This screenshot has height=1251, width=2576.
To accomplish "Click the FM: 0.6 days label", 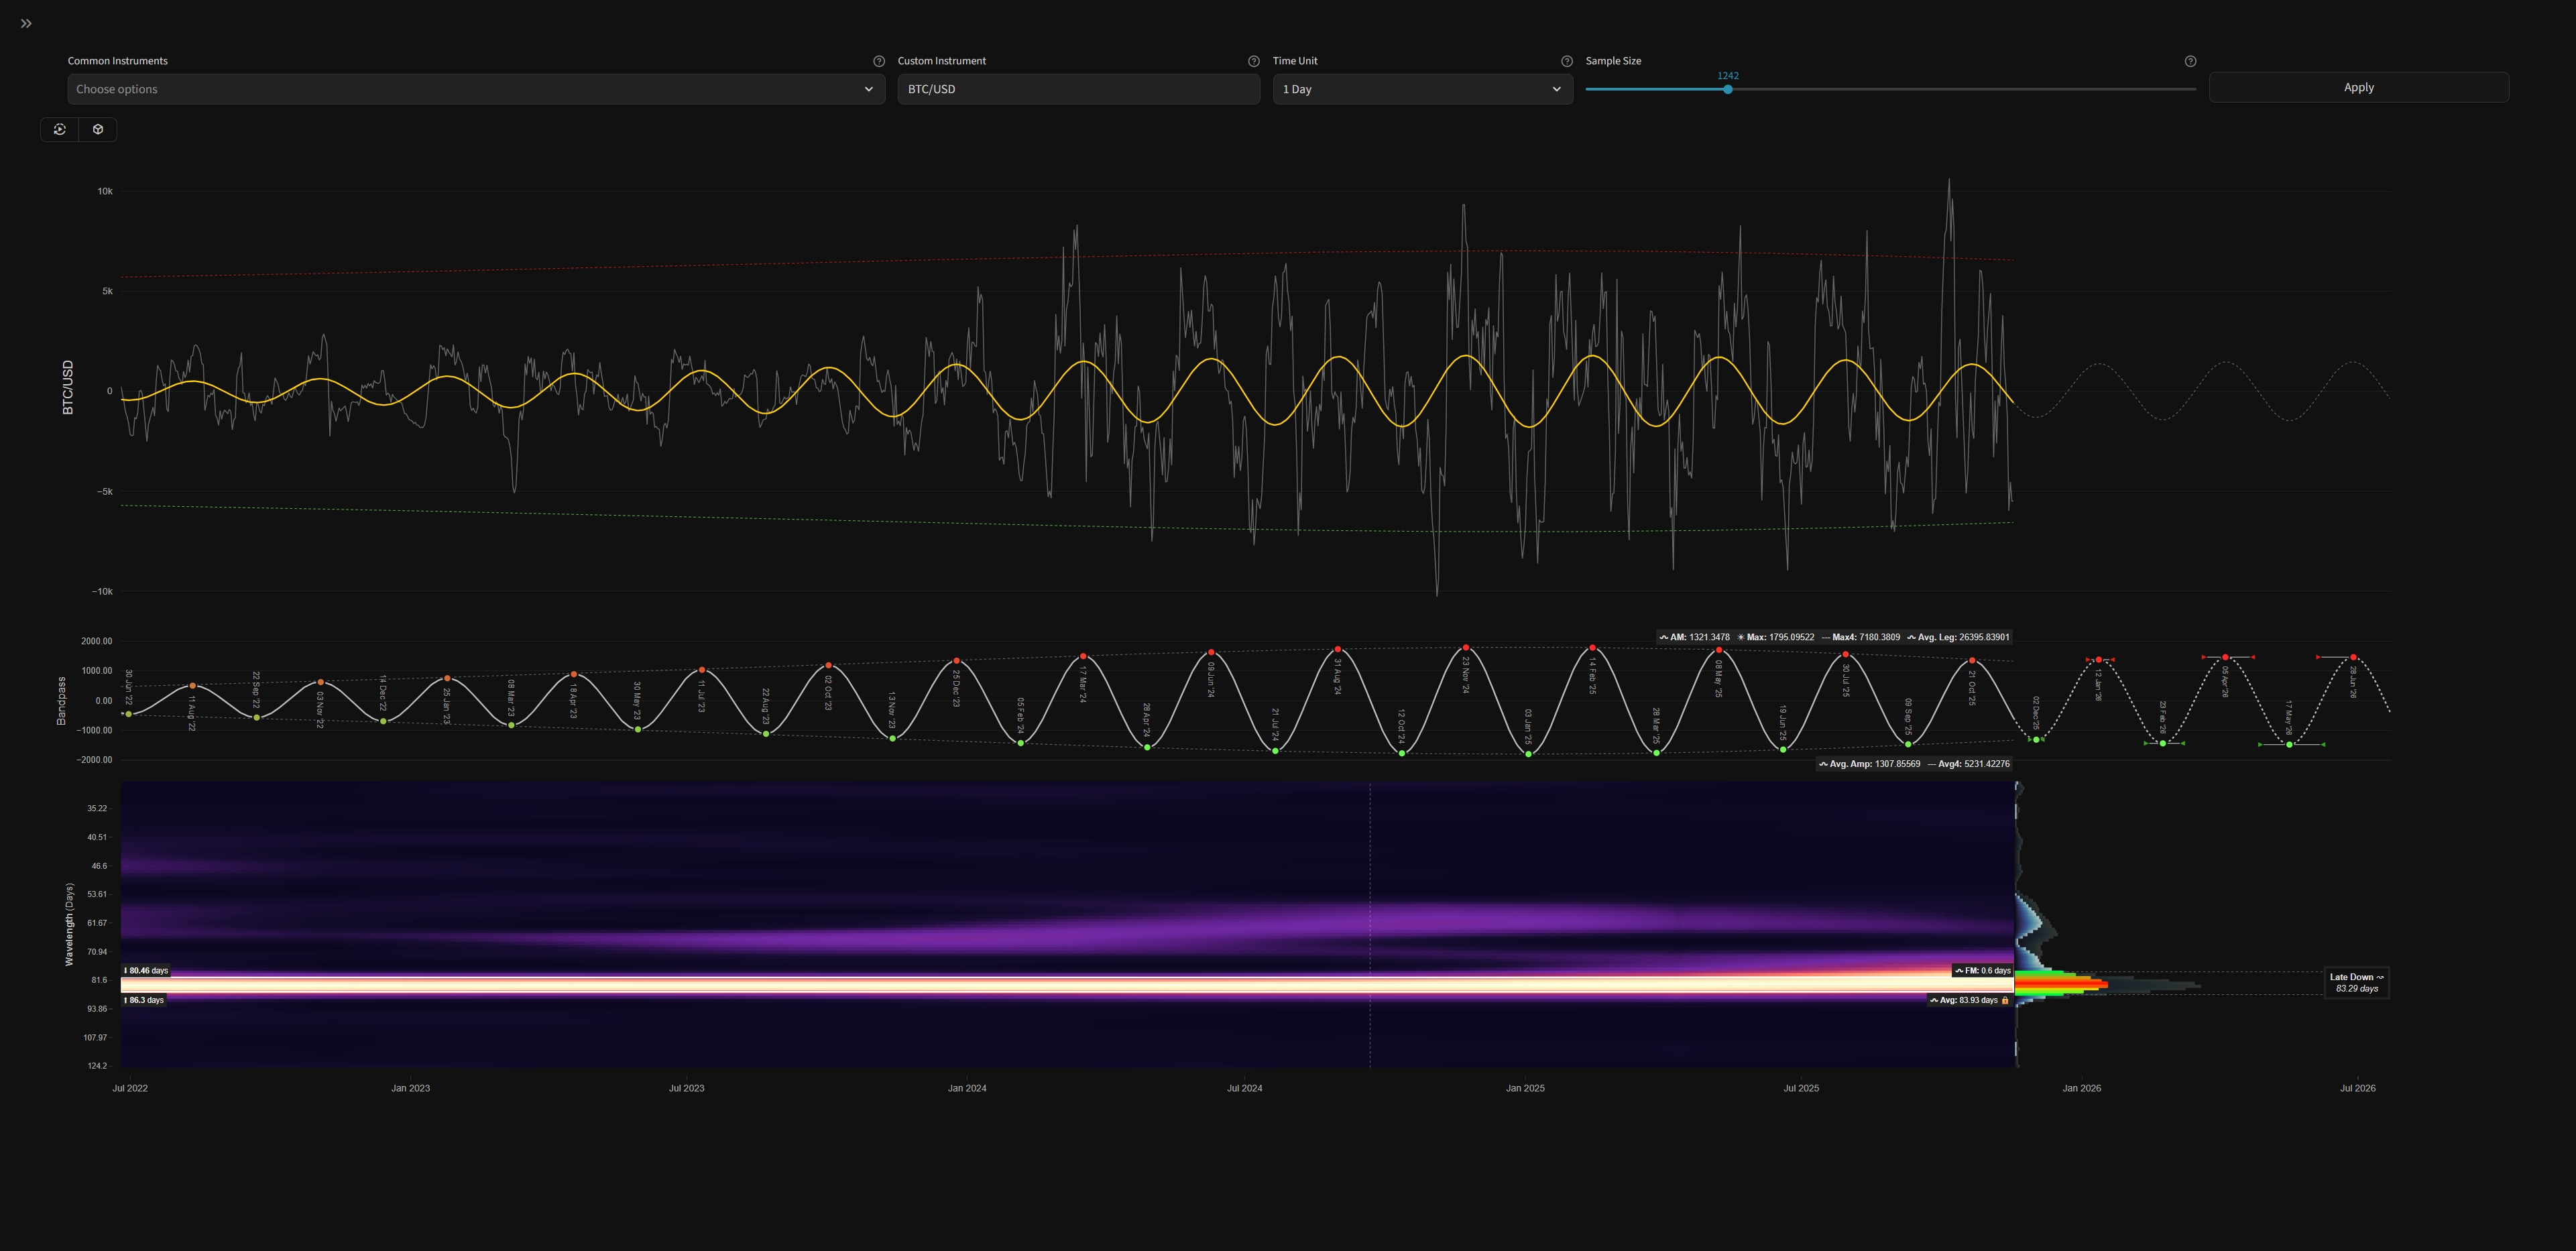I will (1983, 970).
